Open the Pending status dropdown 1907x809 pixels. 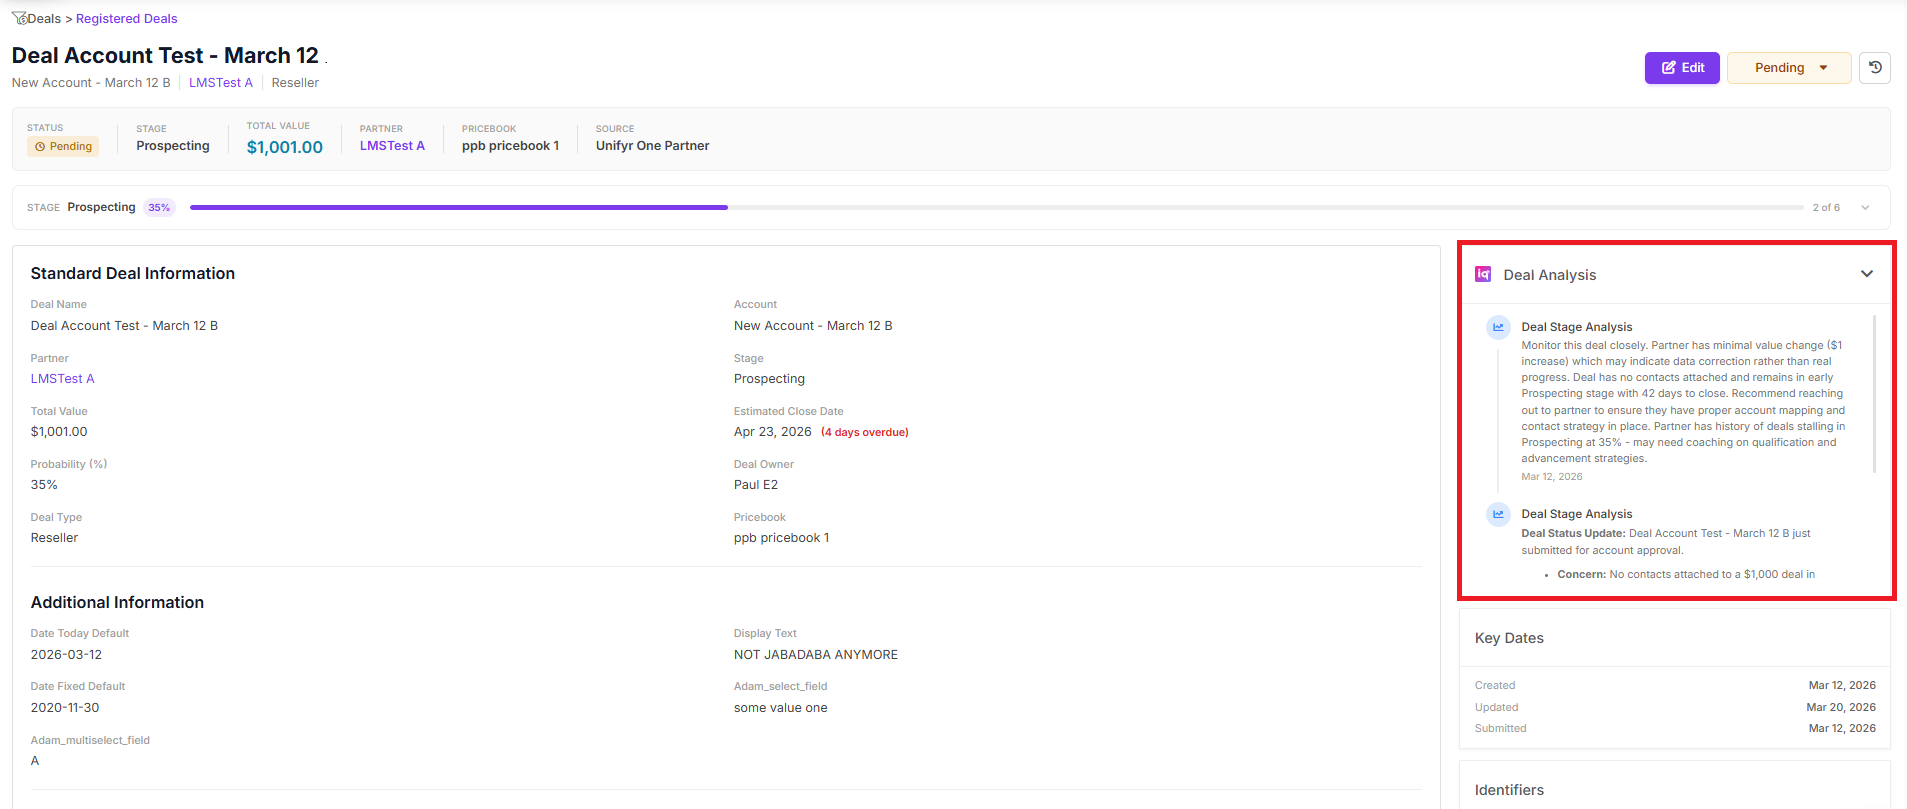1789,68
